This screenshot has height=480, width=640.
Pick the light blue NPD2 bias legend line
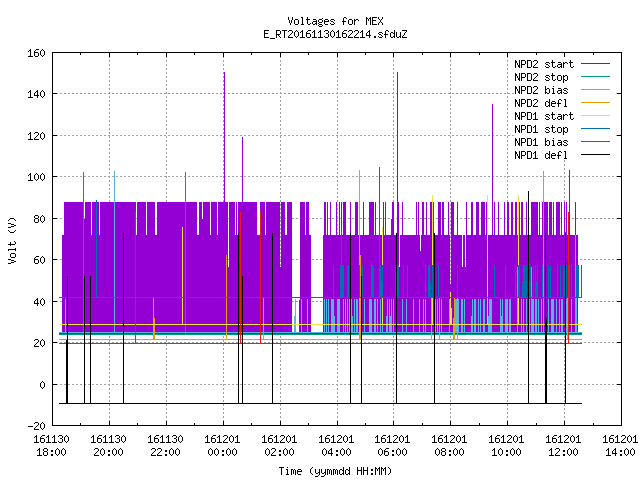(596, 89)
